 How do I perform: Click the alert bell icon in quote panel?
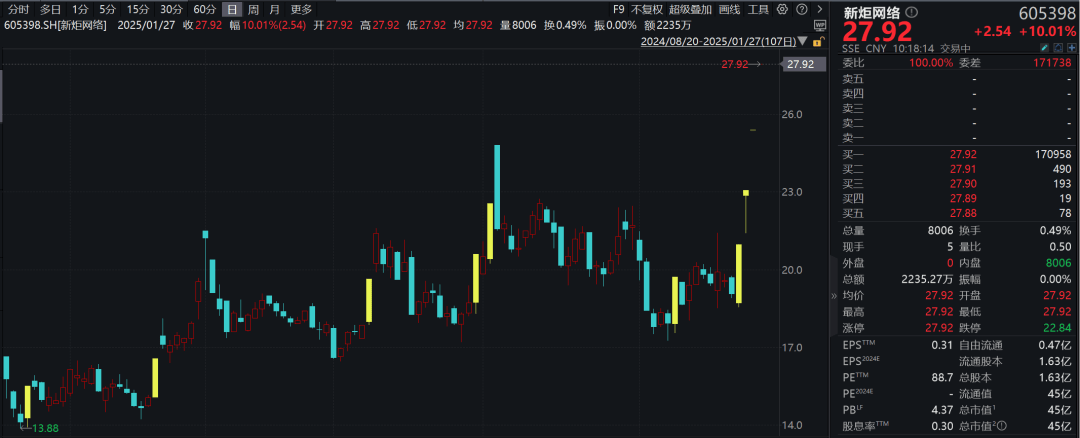(1057, 49)
